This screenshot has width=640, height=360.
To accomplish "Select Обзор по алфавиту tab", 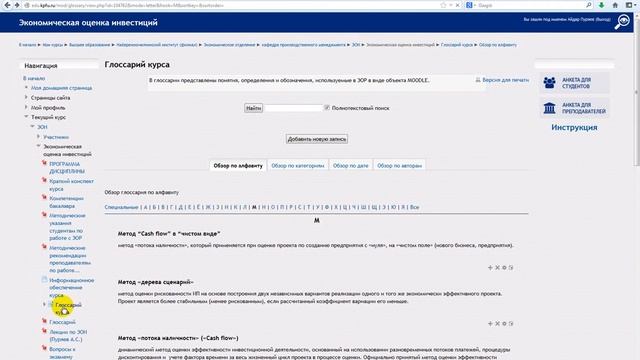I will (238, 166).
